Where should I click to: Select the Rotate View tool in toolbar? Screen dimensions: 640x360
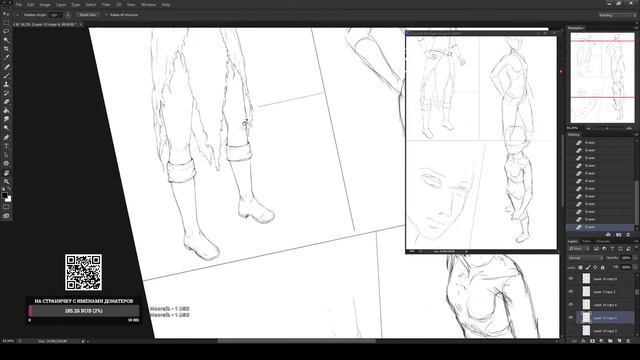6,173
